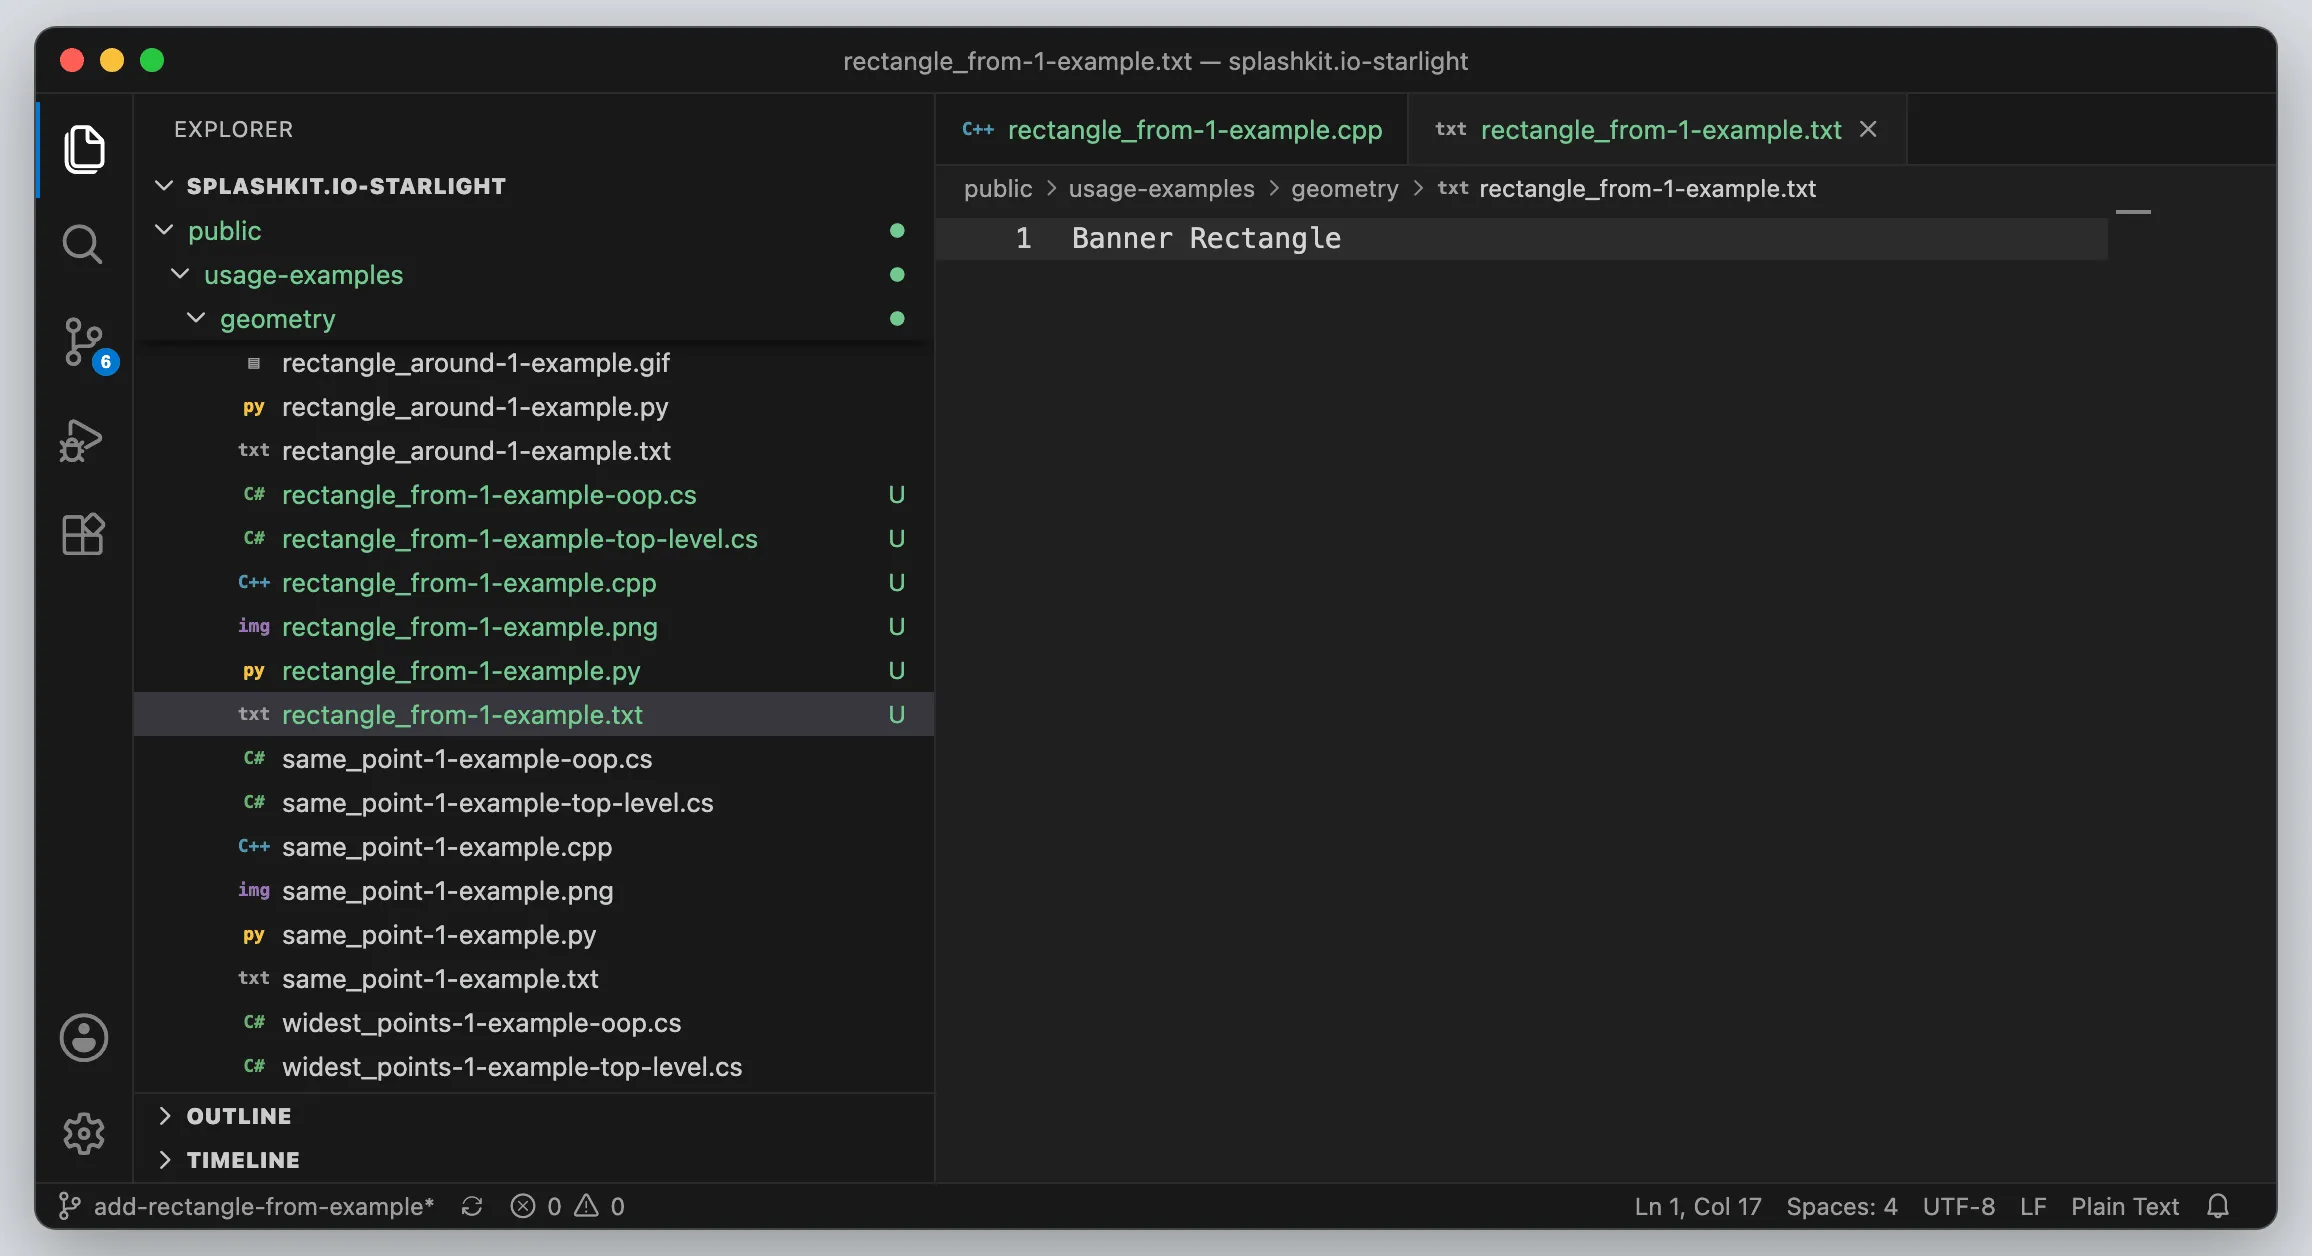Click geometry in the breadcrumb
This screenshot has height=1256, width=2312.
click(x=1345, y=188)
